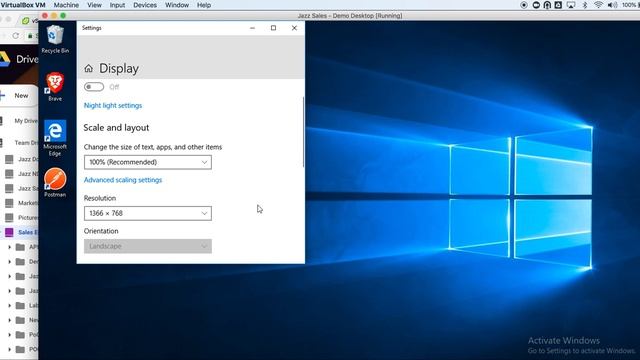Expand the Ne folder in Drive sidebar
Screen dimensions: 640x360
tap(9, 320)
